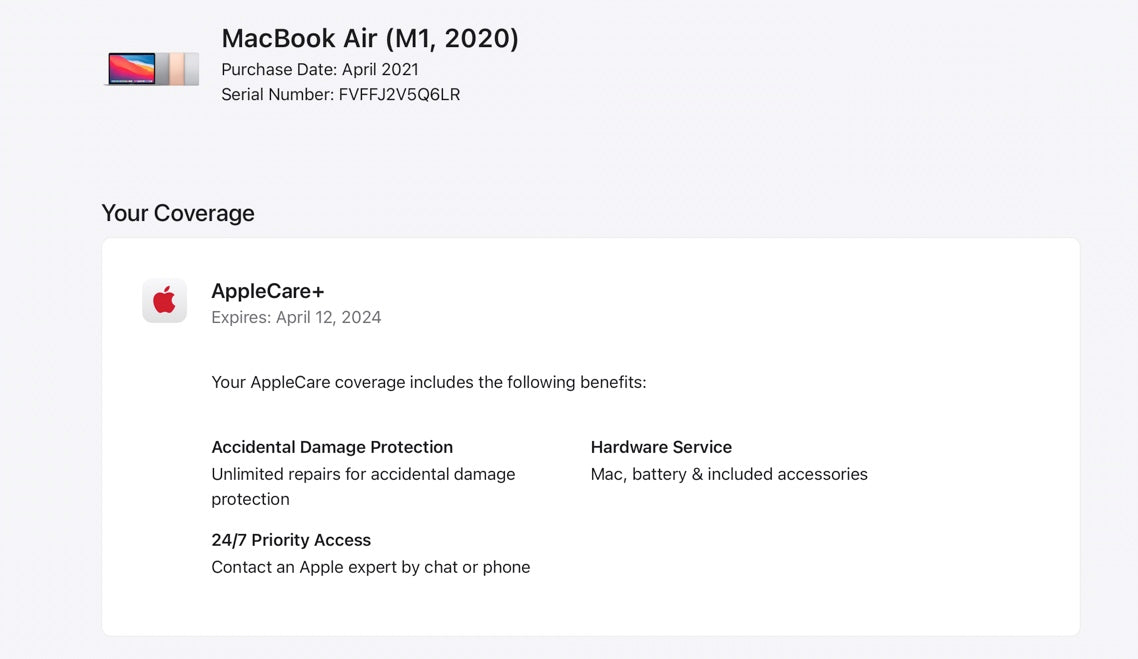Select the 24/7 Priority Access heading
Image resolution: width=1138 pixels, height=659 pixels.
[291, 540]
